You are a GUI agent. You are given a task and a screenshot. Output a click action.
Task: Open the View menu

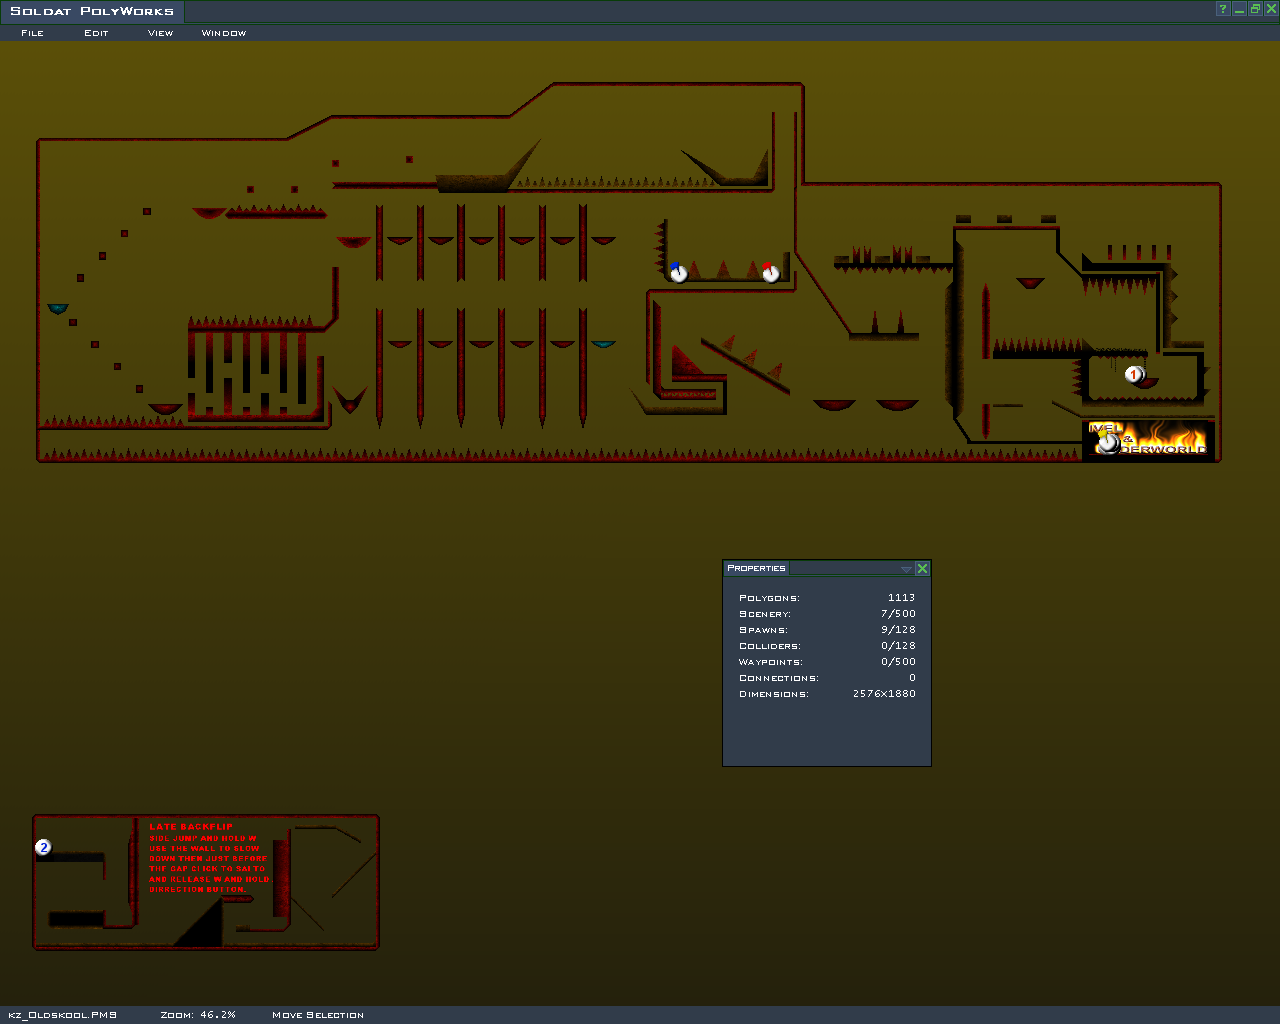[x=160, y=33]
